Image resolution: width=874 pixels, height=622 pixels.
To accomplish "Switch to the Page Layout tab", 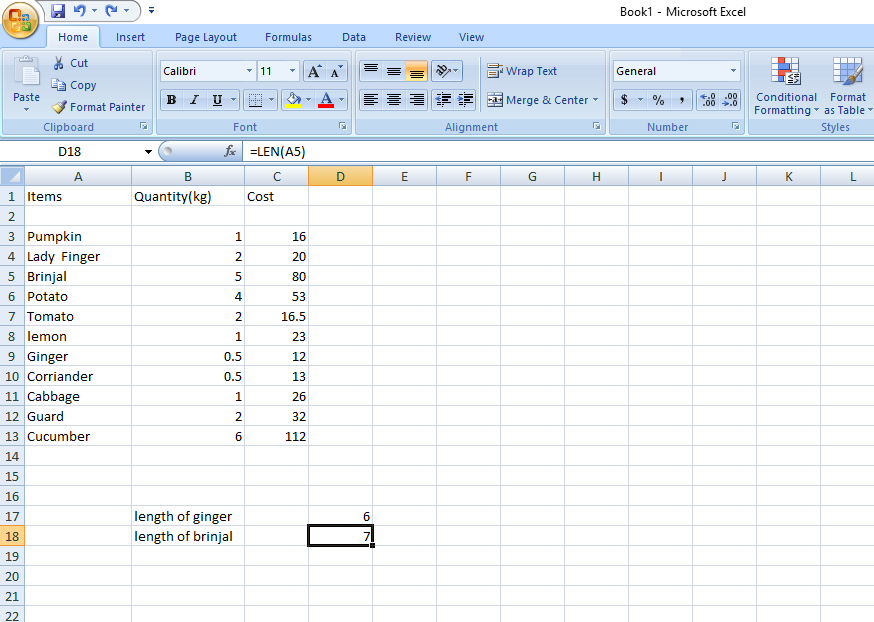I will click(206, 37).
